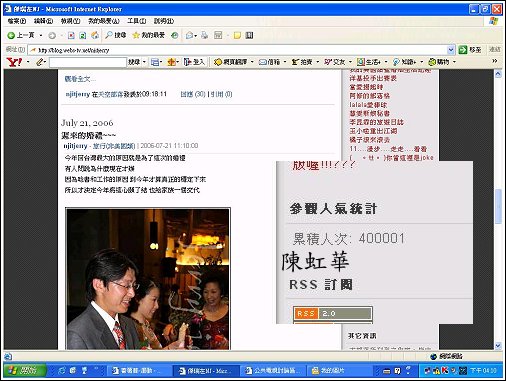Switch to the 我的圖片 taskbar window
506x381 pixels.
coord(339,370)
